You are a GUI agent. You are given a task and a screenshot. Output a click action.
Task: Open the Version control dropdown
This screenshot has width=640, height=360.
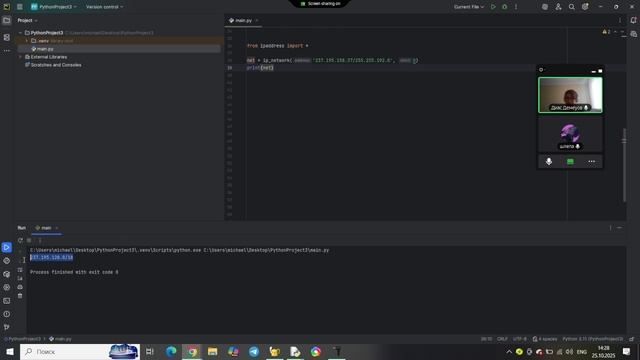pos(104,7)
